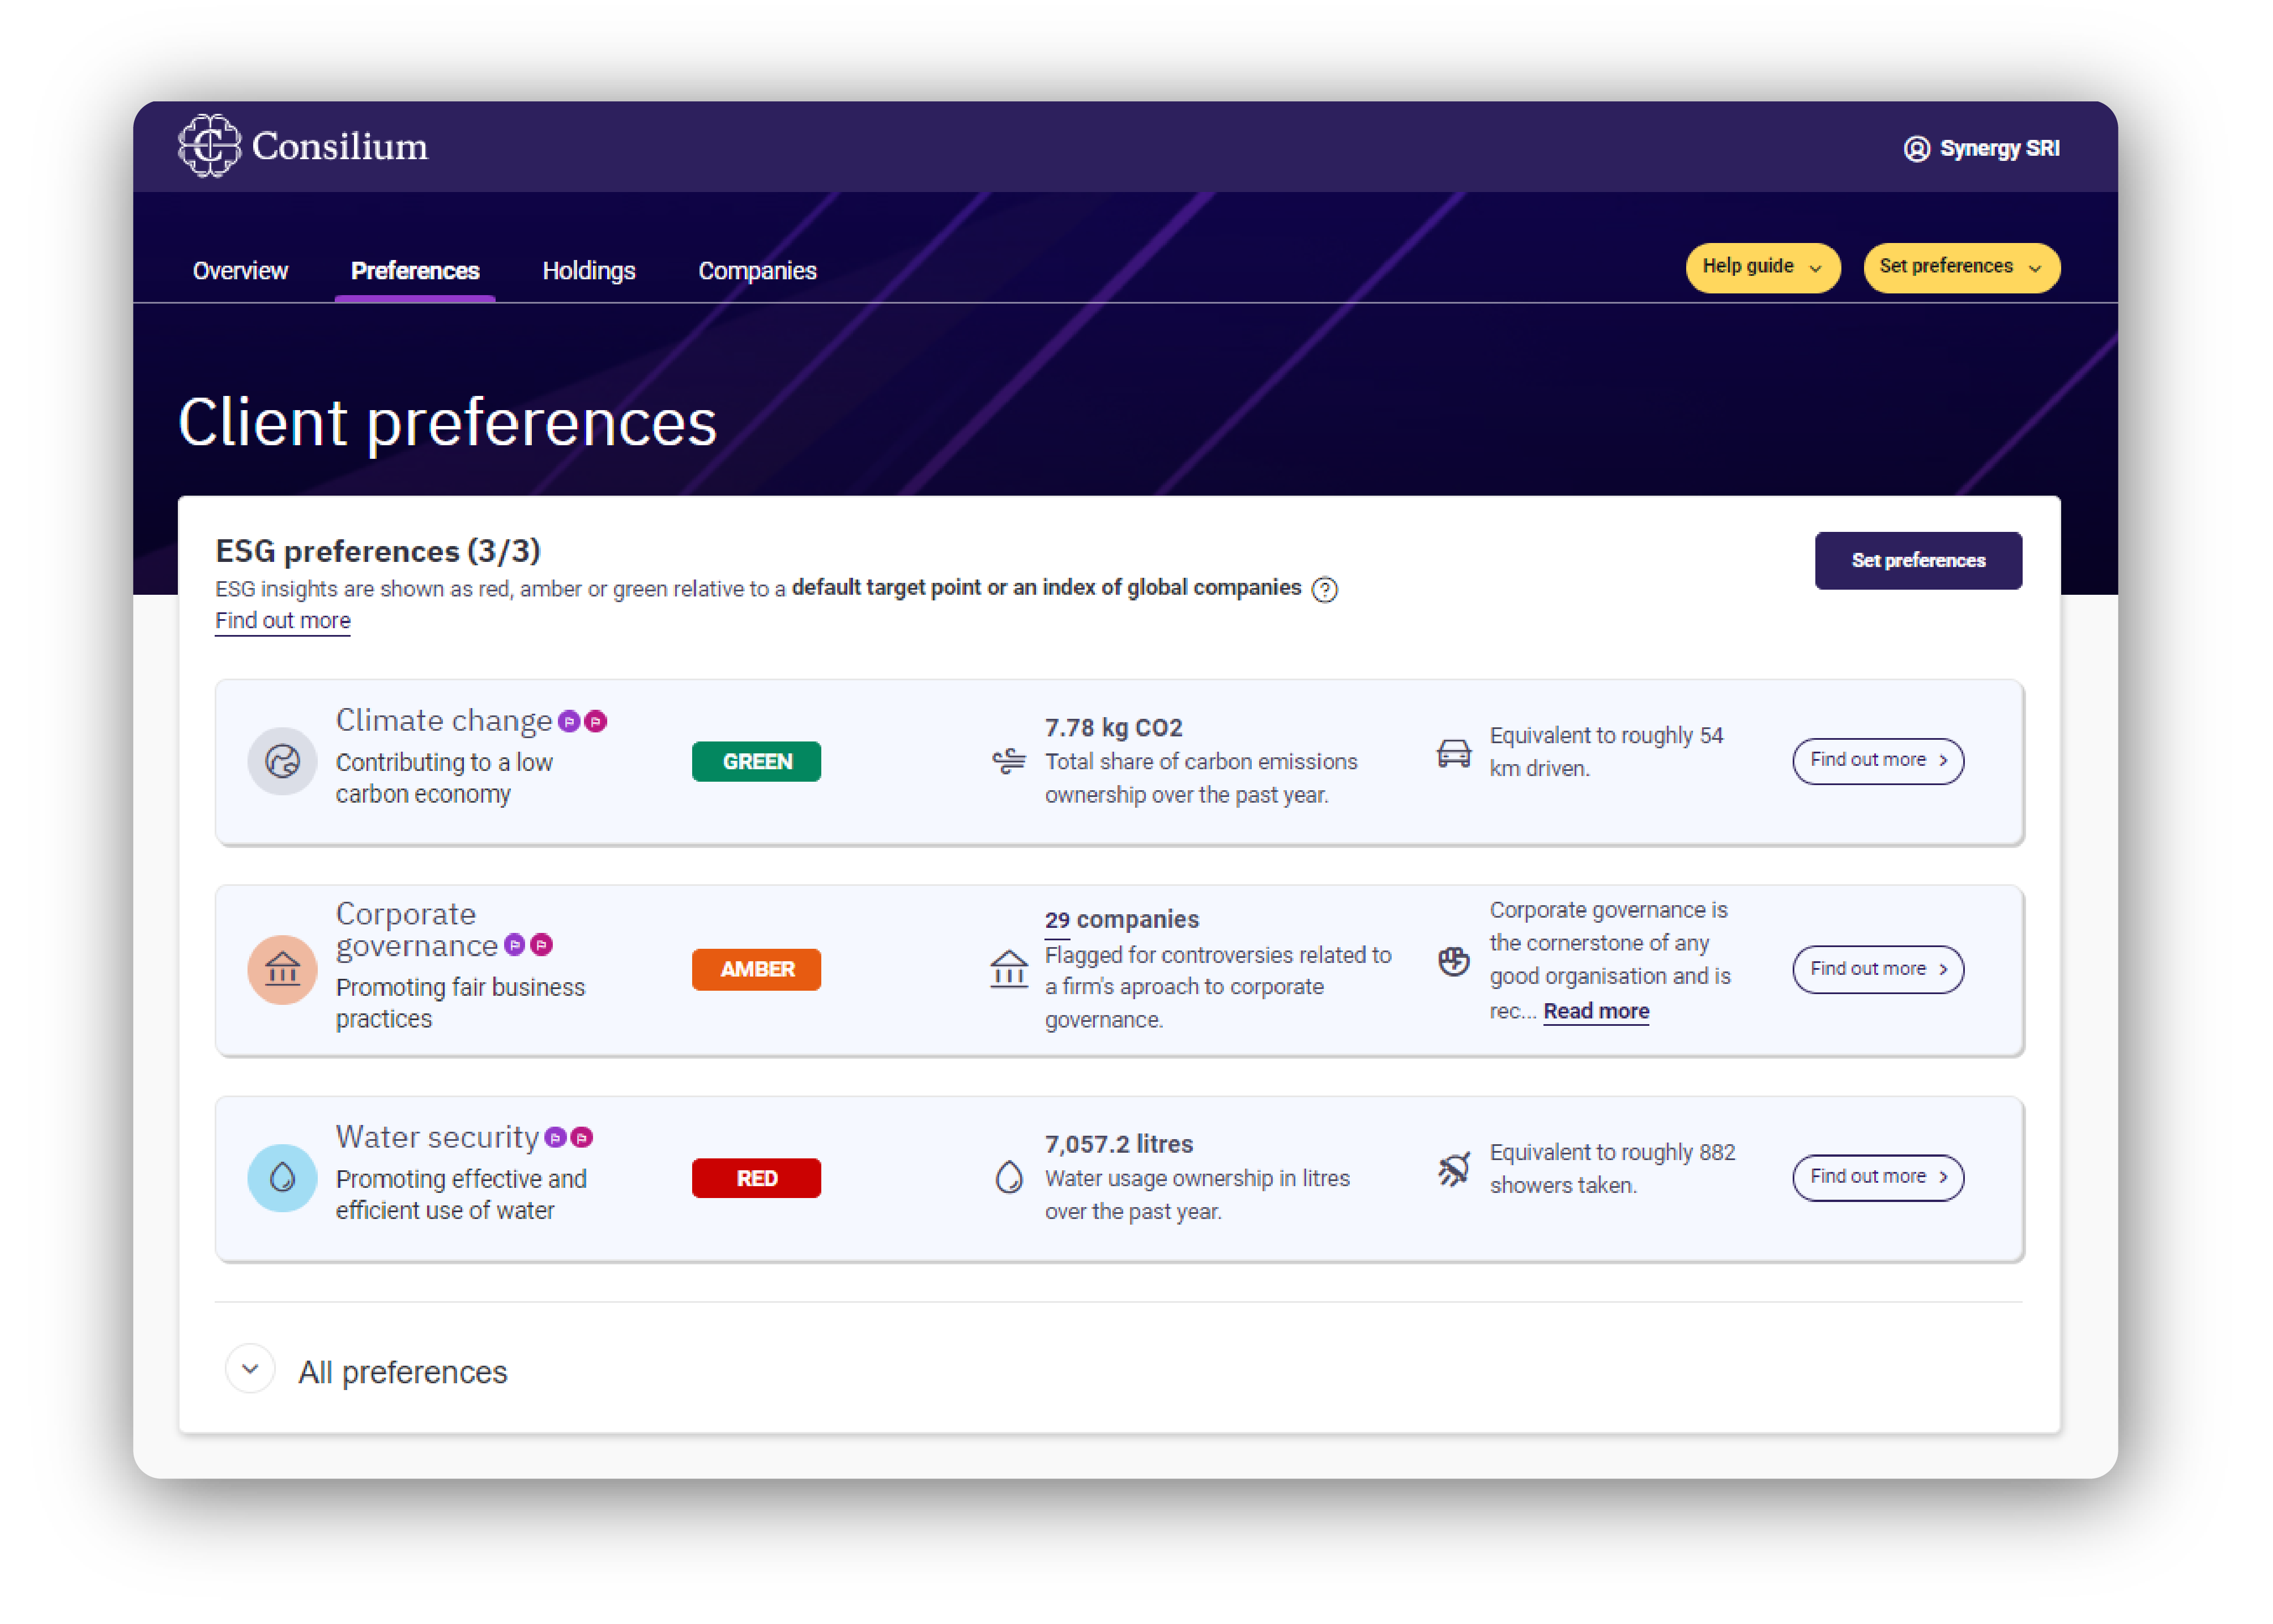Open the yellow Set preferences dropdown
Image resolution: width=2273 pixels, height=1624 pixels.
tap(1960, 267)
